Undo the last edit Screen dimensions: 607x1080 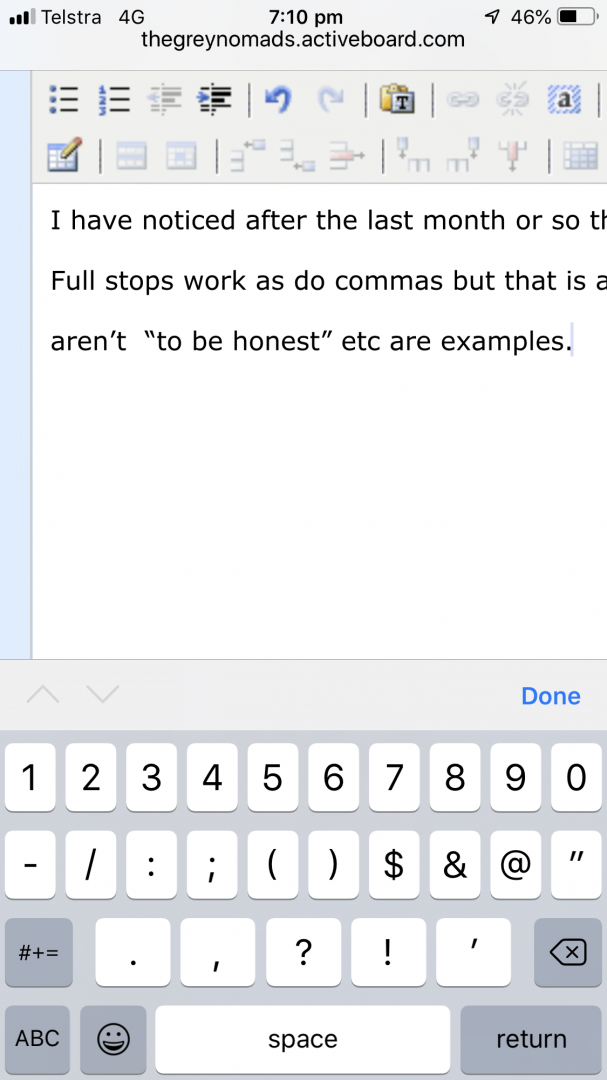coord(276,100)
